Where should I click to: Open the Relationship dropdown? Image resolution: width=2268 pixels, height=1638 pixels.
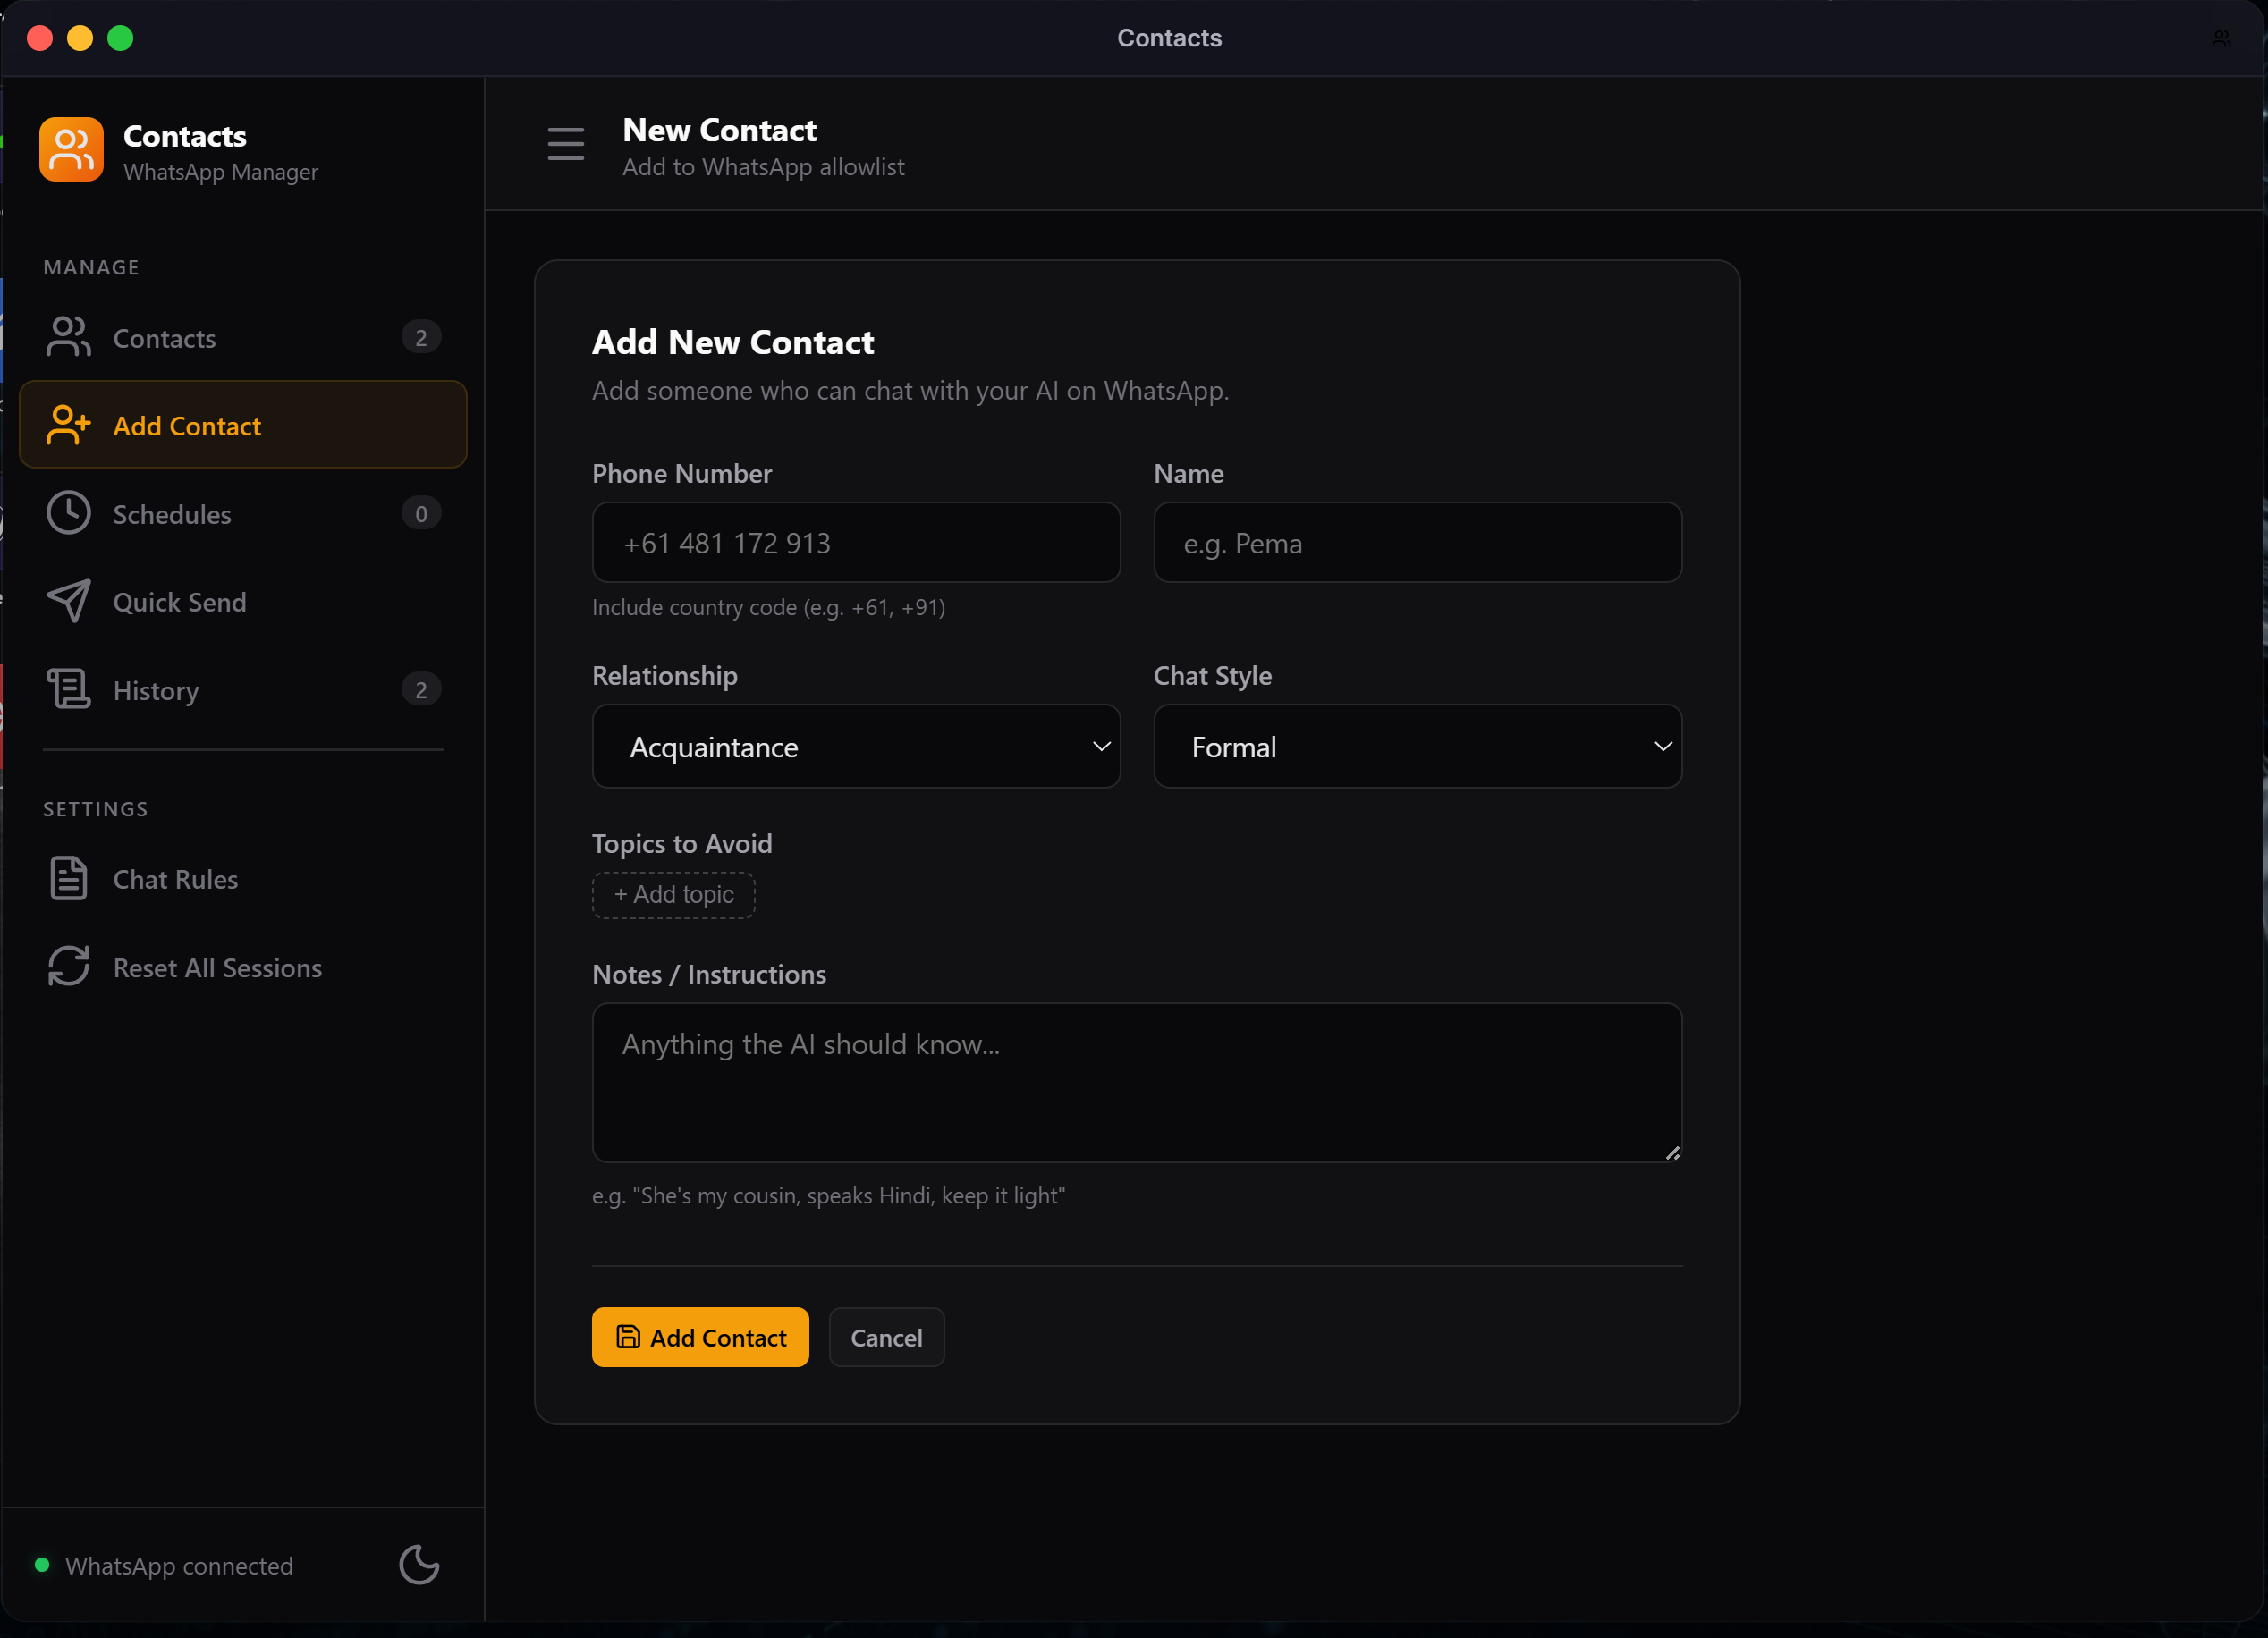pos(856,747)
